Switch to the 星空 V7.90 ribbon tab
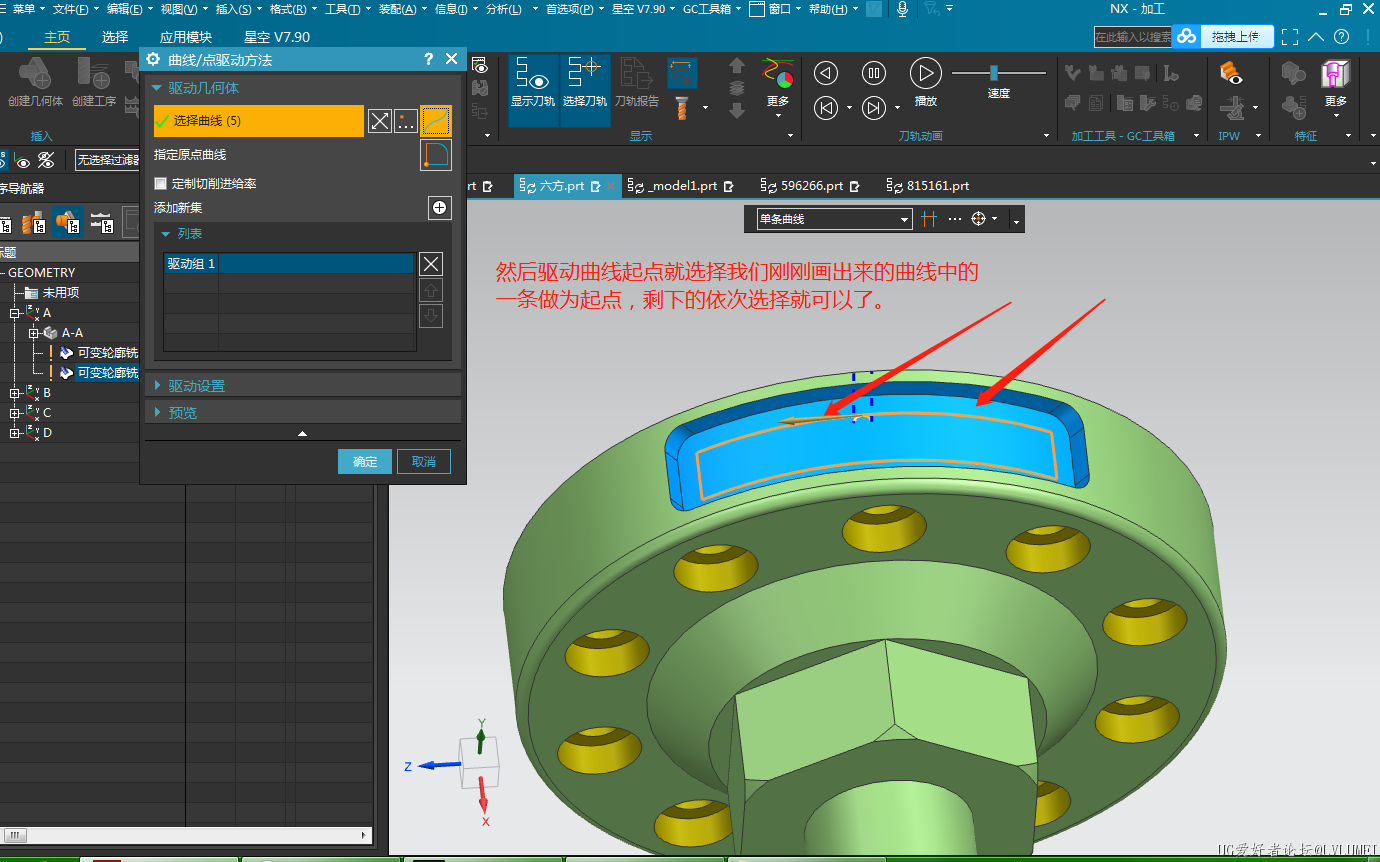1380x862 pixels. click(277, 37)
